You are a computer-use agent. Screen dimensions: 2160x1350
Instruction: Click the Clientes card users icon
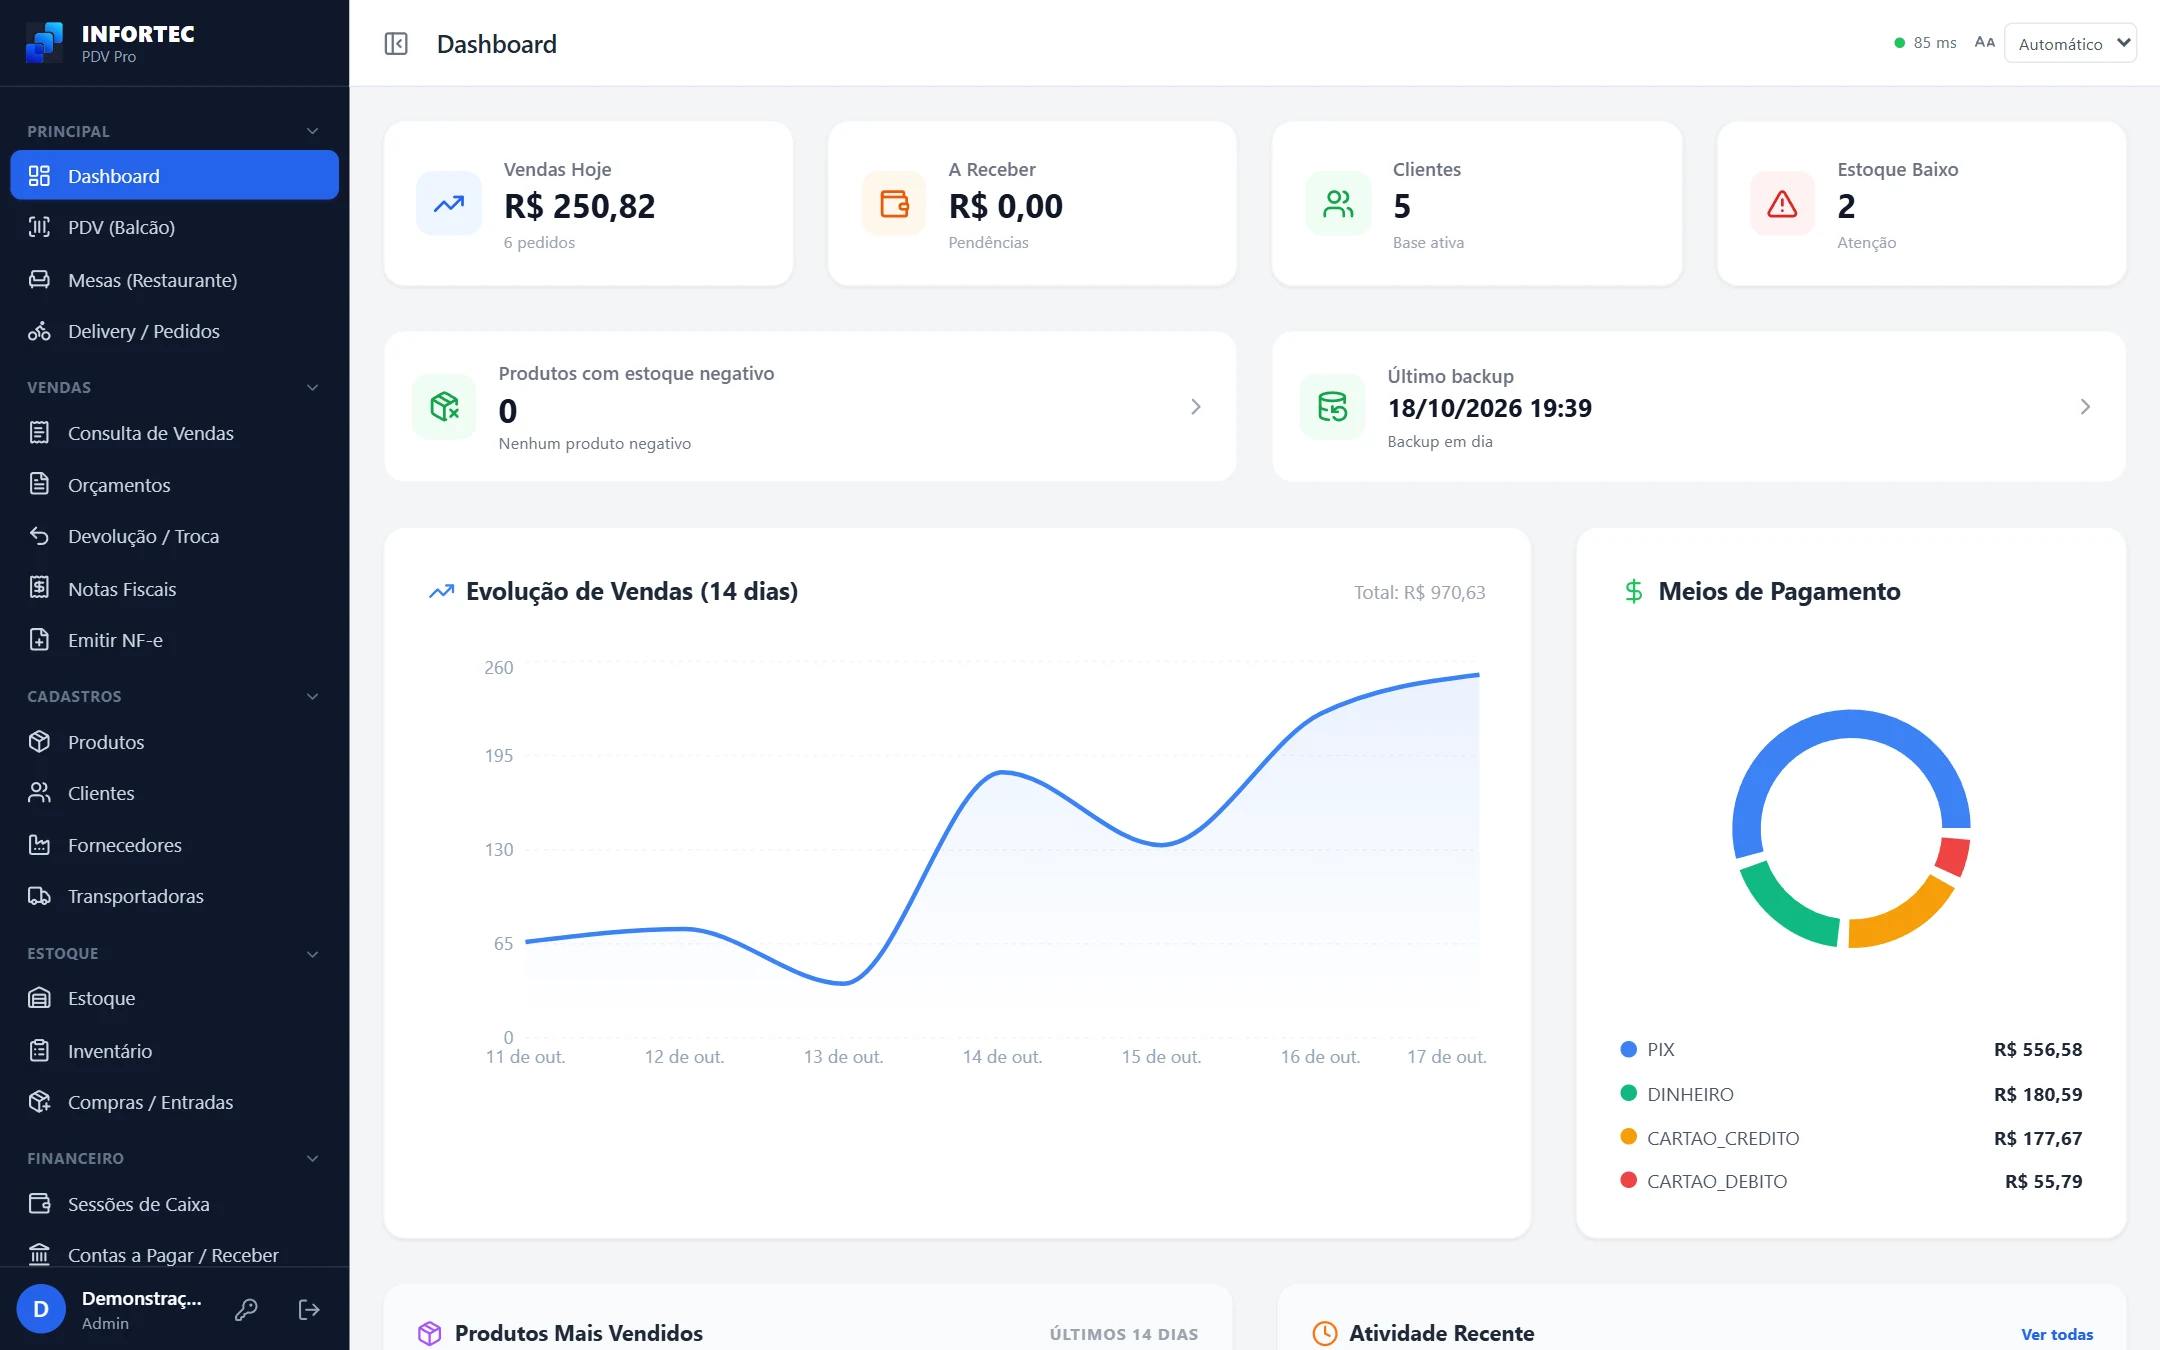pos(1338,204)
